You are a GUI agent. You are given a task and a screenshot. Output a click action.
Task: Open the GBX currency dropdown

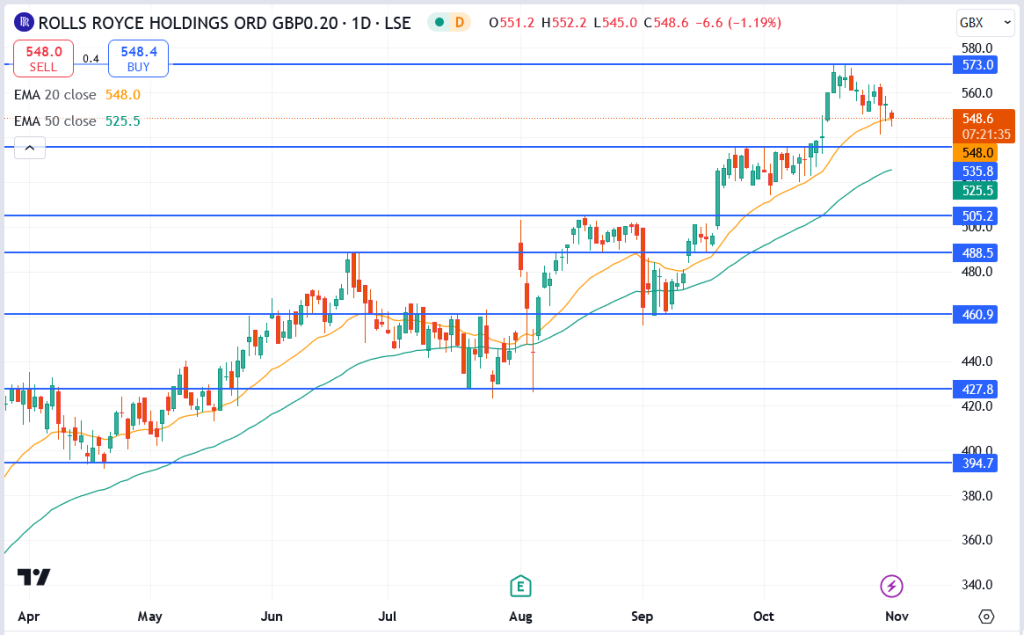985,23
